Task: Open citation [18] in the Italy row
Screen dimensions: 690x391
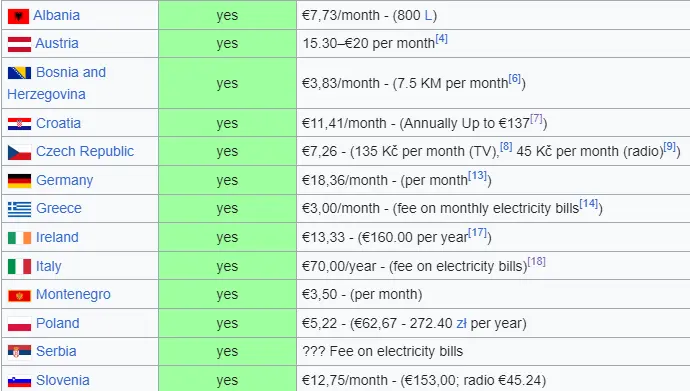Action: pos(536,261)
